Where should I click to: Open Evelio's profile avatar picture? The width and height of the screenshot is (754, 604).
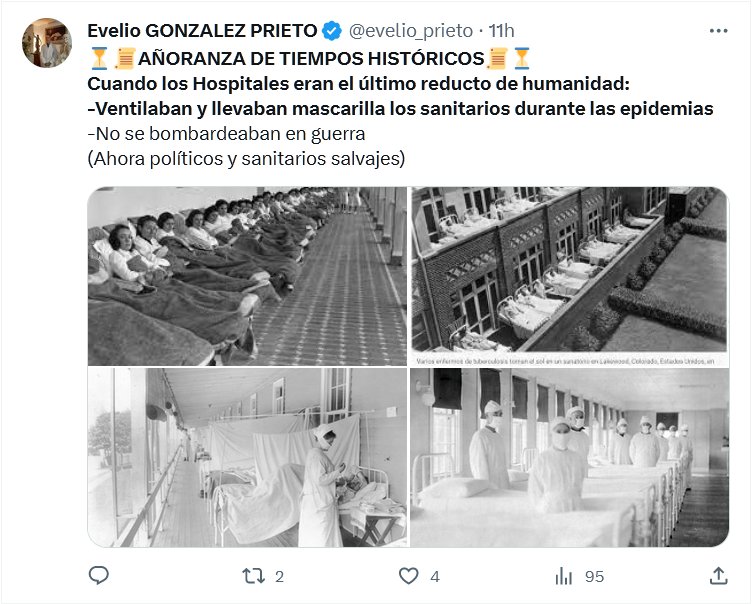[47, 43]
